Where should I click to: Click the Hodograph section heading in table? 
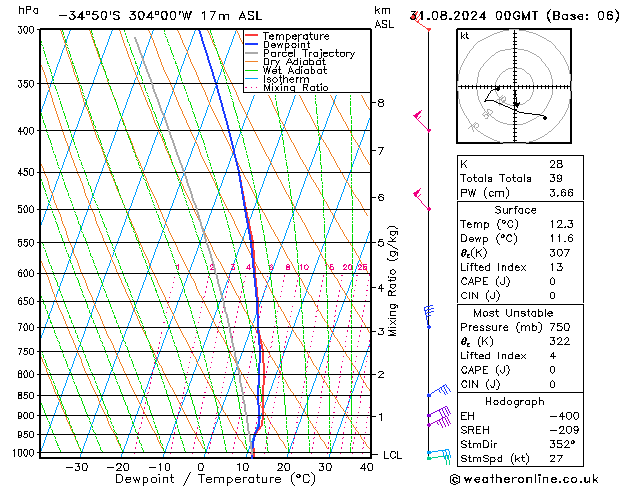pos(514,400)
